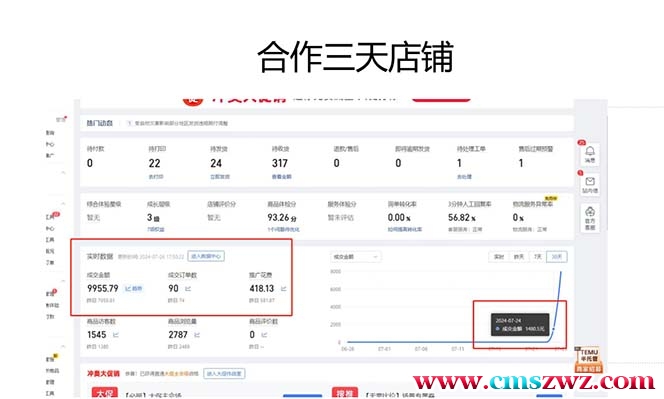Open optimization link under 商品体验分 93.26
The image size is (664, 399).
click(283, 229)
